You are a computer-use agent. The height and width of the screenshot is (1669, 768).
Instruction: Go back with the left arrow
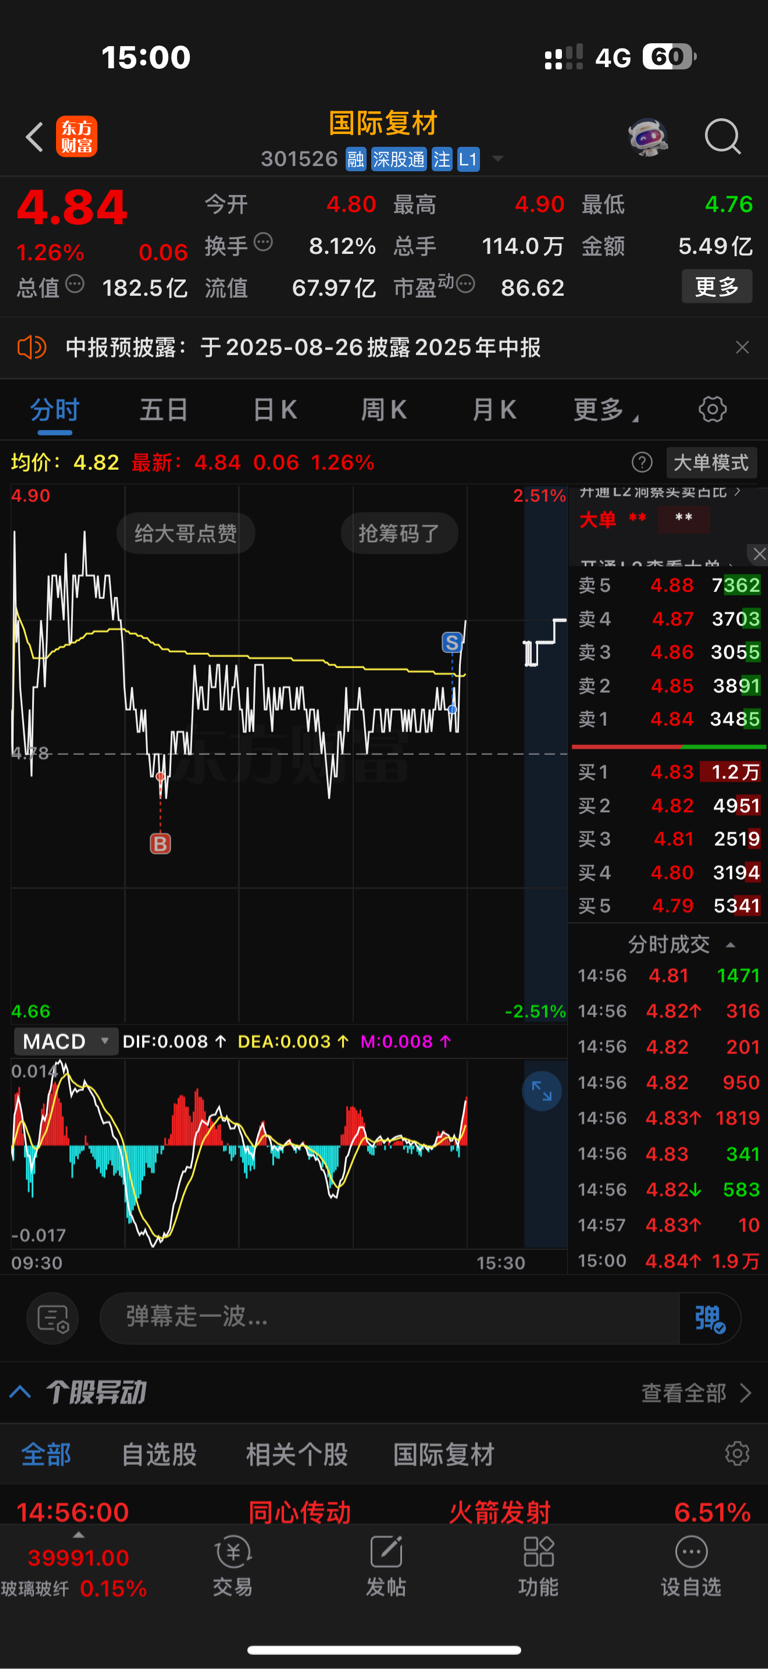[x=35, y=137]
